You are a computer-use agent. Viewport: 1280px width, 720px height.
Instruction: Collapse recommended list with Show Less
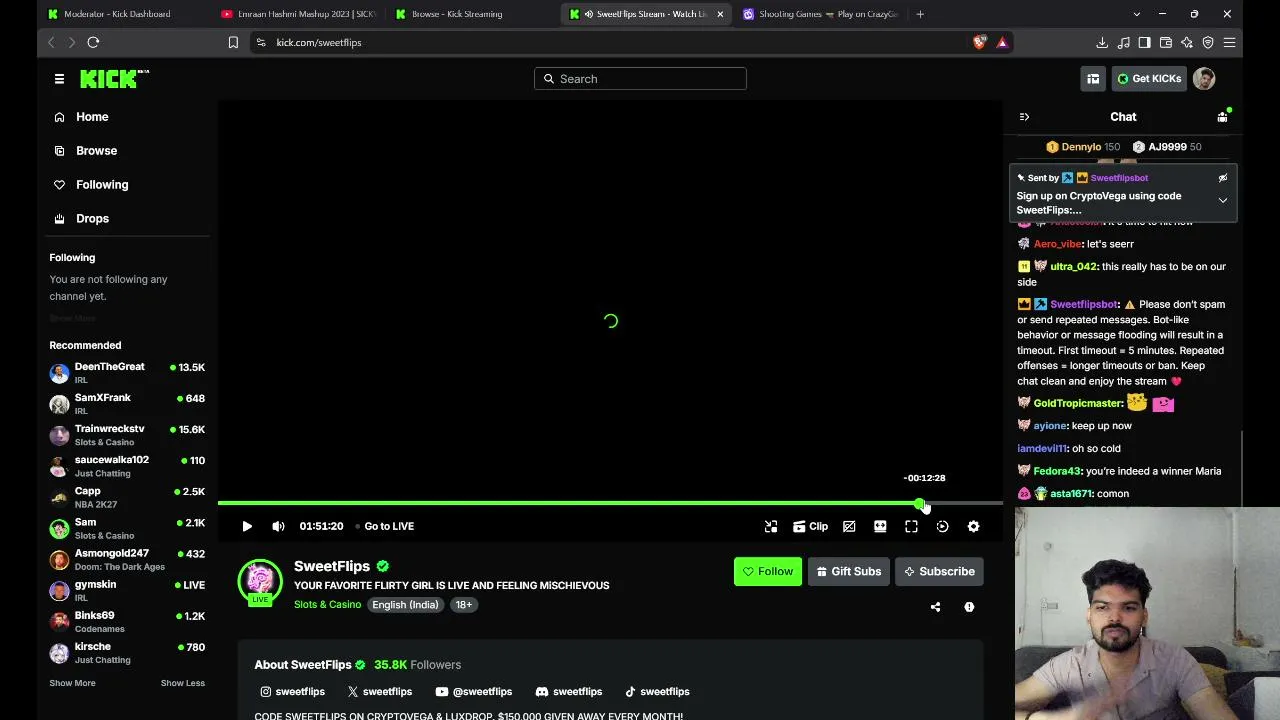(x=182, y=683)
